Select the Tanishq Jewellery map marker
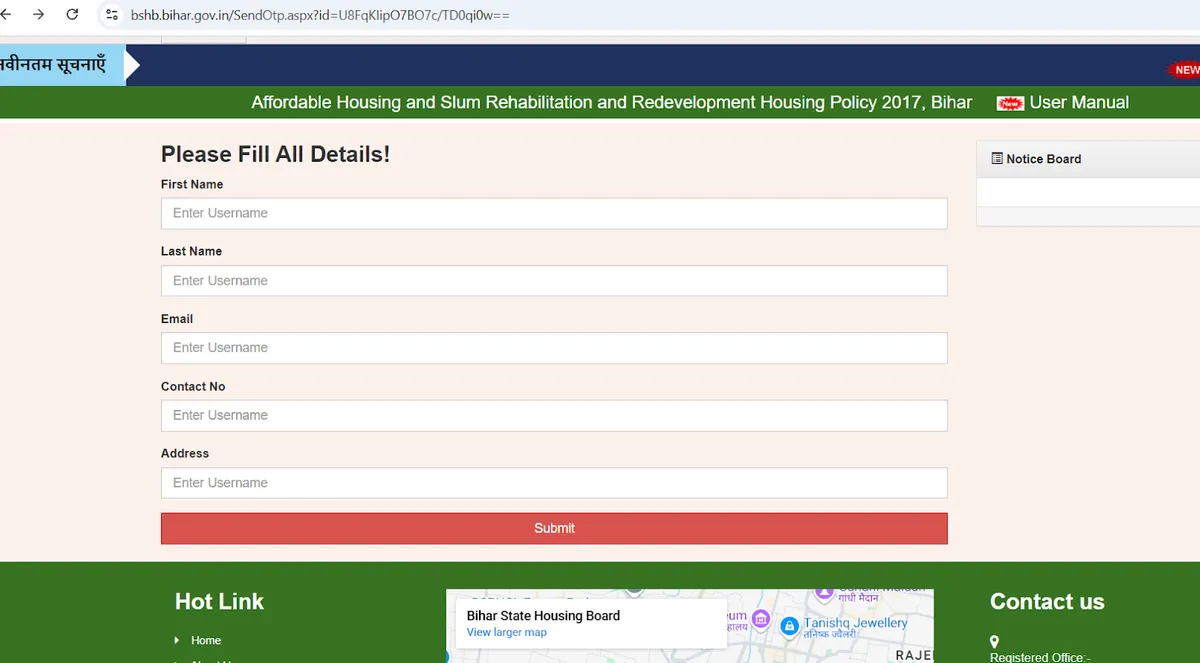 click(789, 625)
